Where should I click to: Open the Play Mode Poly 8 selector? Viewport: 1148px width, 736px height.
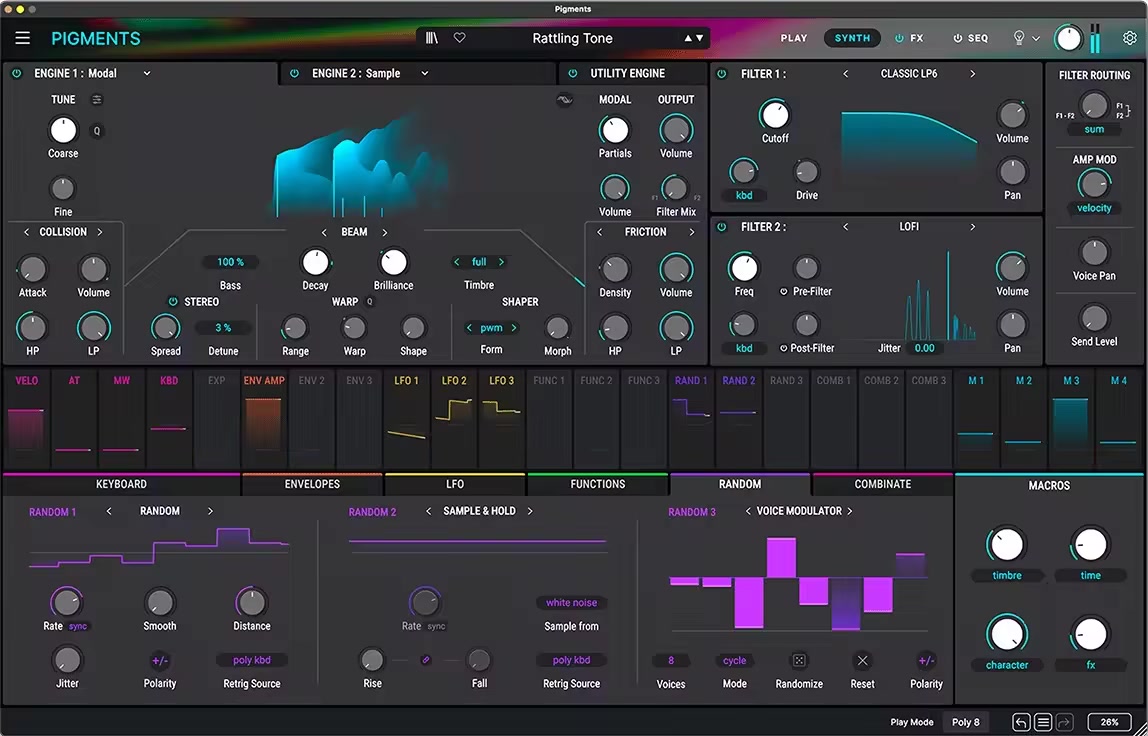point(965,722)
